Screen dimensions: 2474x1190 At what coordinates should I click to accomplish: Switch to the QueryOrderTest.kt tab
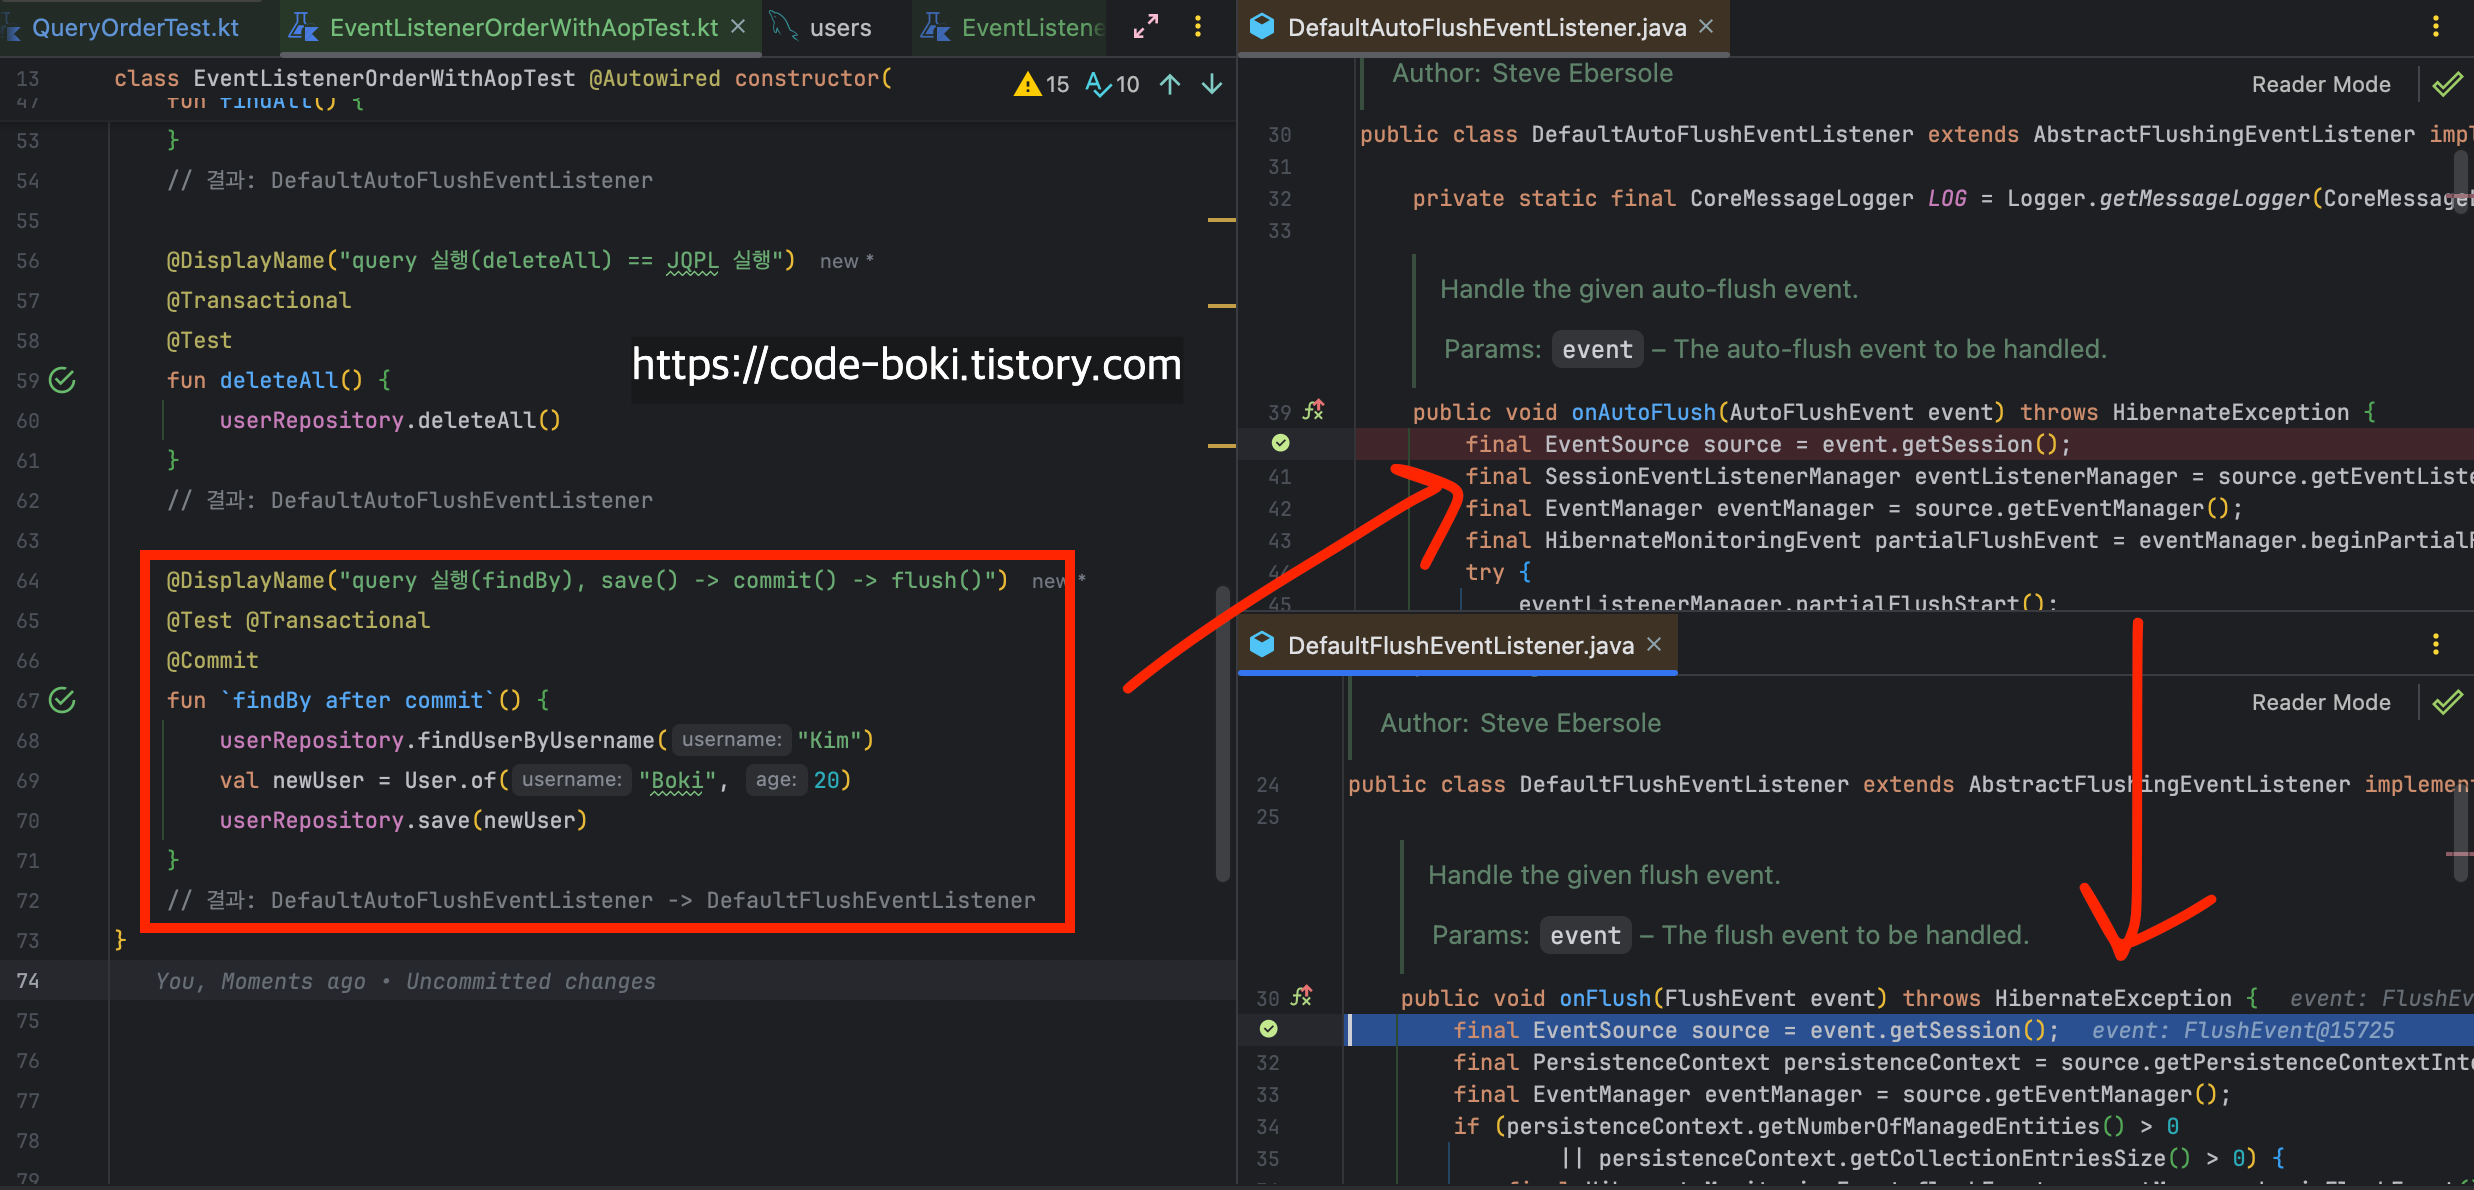click(x=135, y=27)
